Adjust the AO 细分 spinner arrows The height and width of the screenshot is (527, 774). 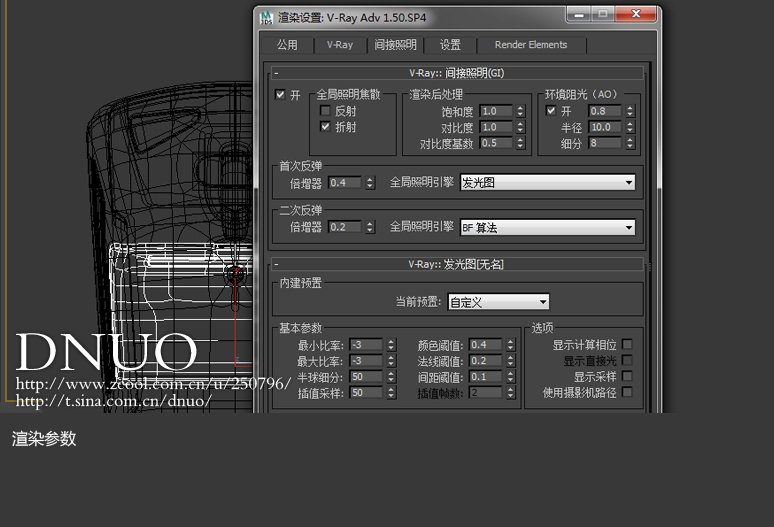pos(630,143)
